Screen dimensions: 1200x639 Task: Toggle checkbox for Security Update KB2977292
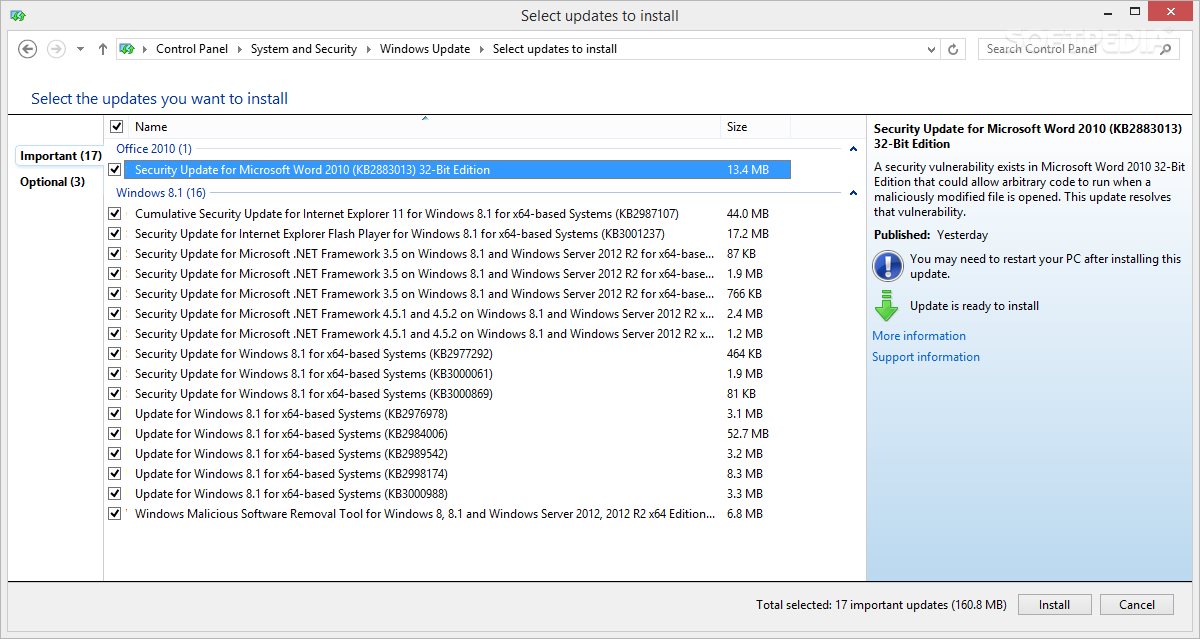[x=115, y=354]
